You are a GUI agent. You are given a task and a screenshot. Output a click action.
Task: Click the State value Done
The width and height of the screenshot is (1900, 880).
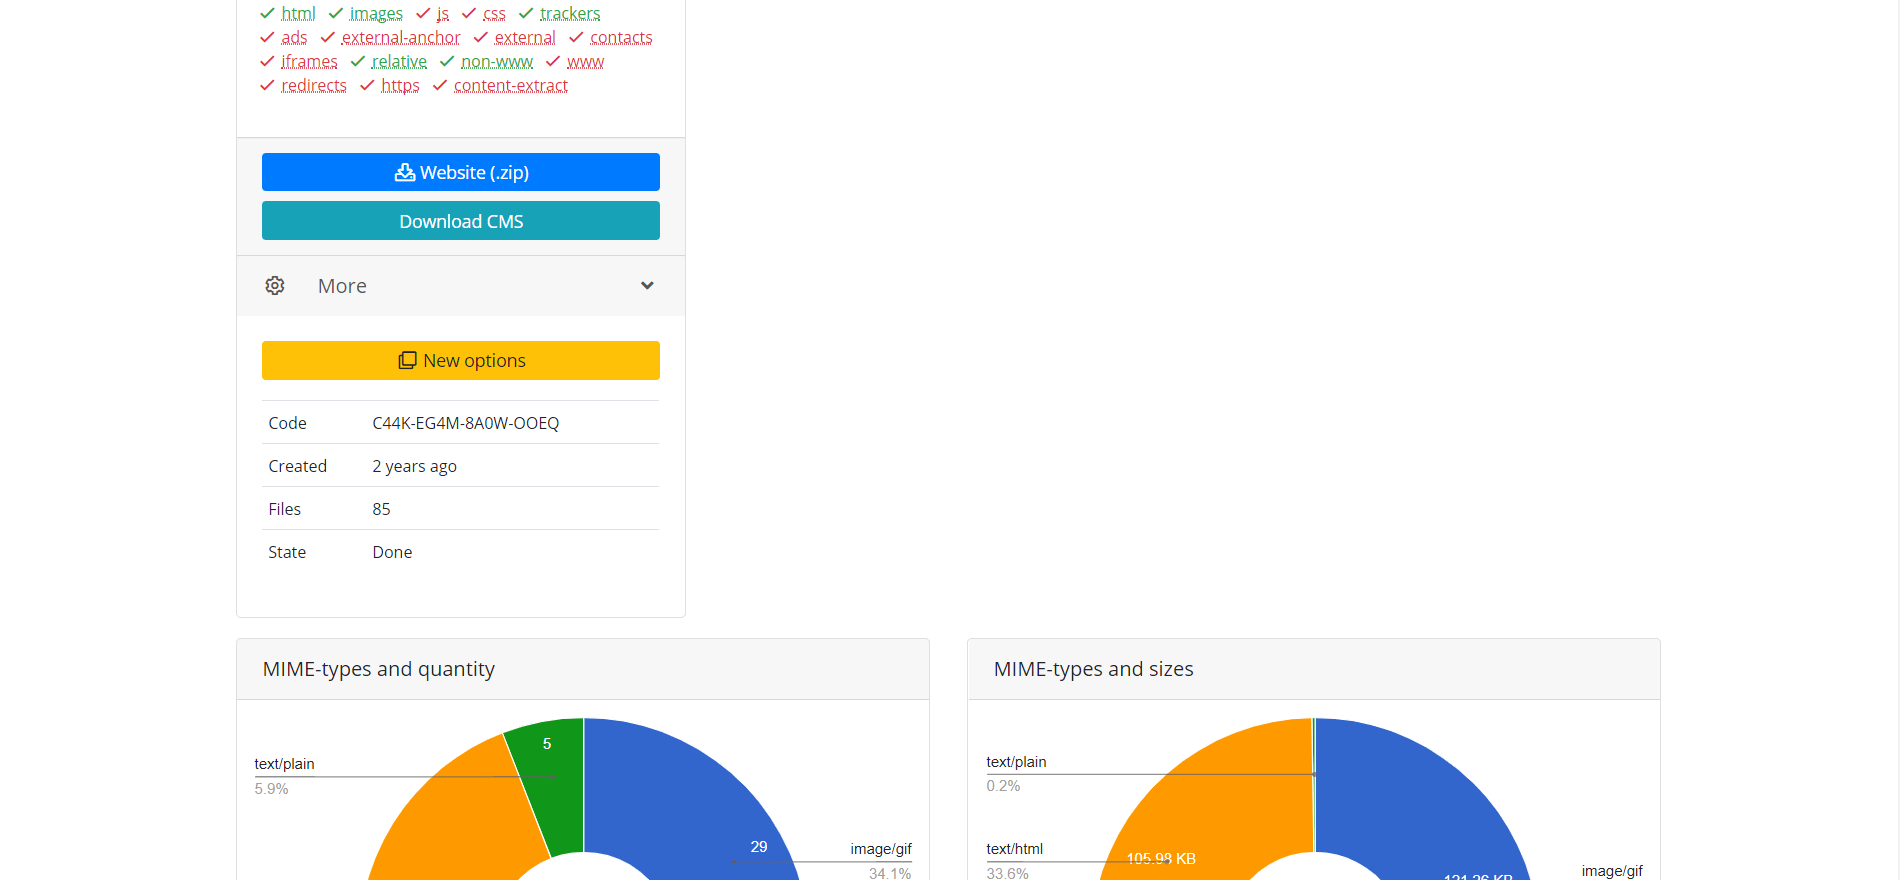392,552
